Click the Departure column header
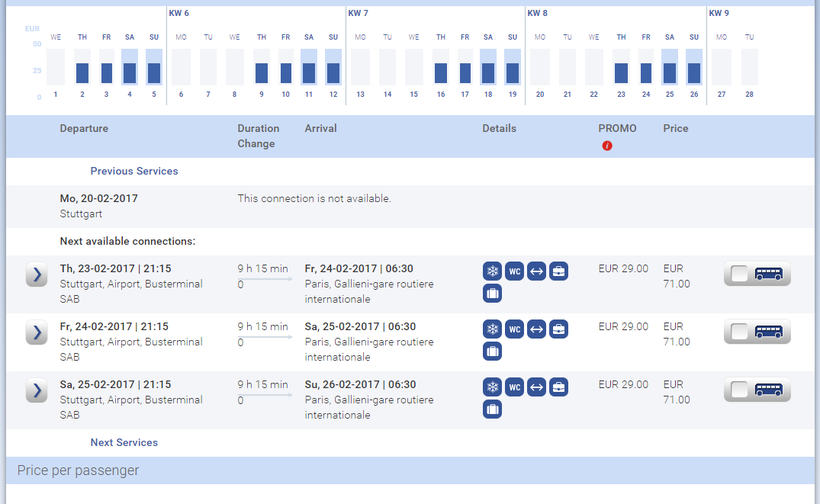 84,129
